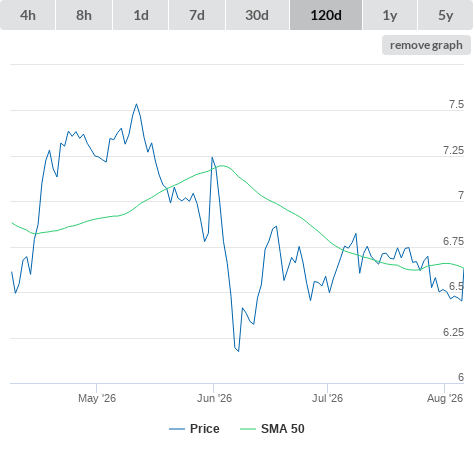Click the May '26 axis marker
Image resolution: width=474 pixels, height=455 pixels.
pos(97,398)
